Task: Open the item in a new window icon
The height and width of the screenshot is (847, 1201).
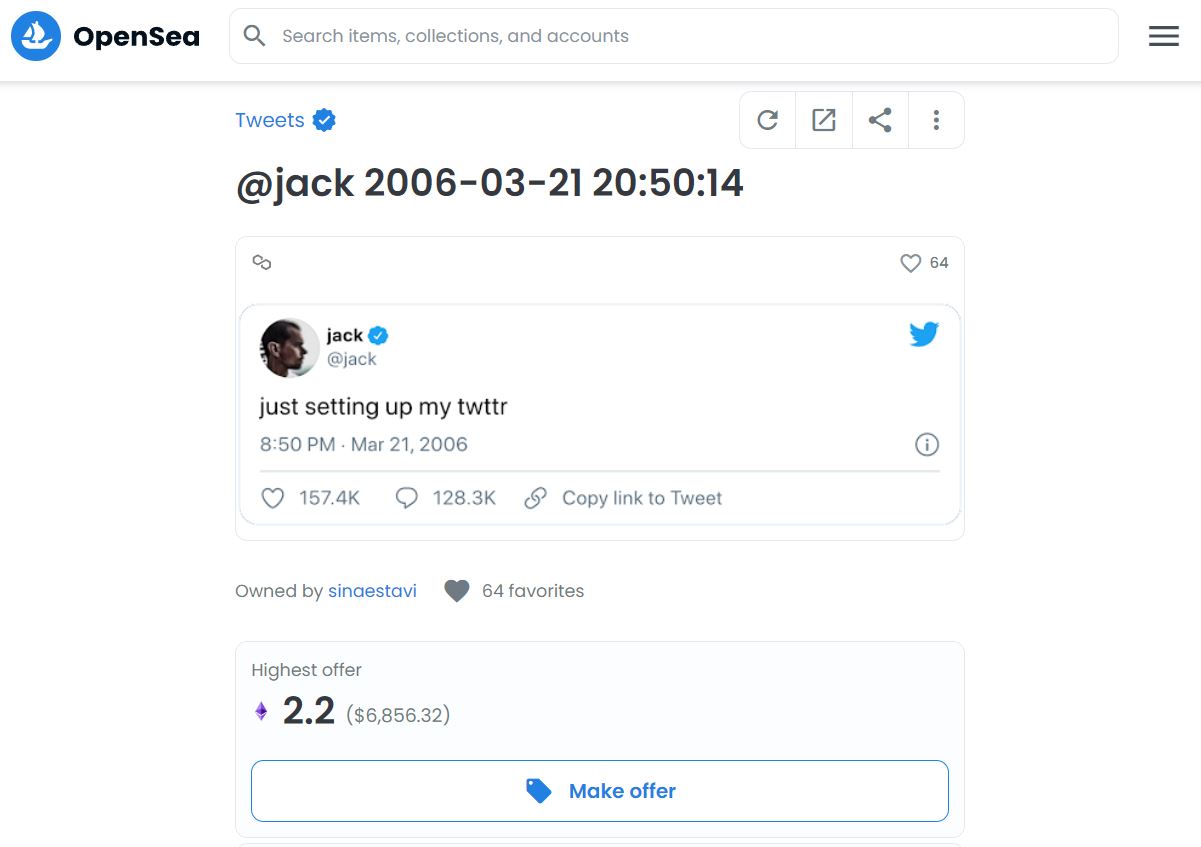Action: pos(824,120)
